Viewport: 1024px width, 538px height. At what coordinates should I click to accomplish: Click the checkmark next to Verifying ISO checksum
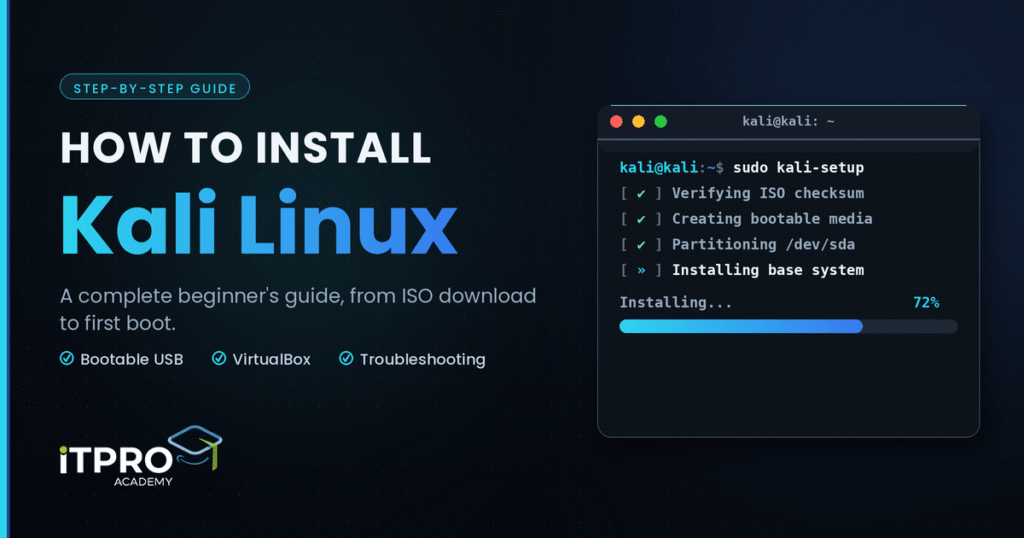tap(641, 193)
